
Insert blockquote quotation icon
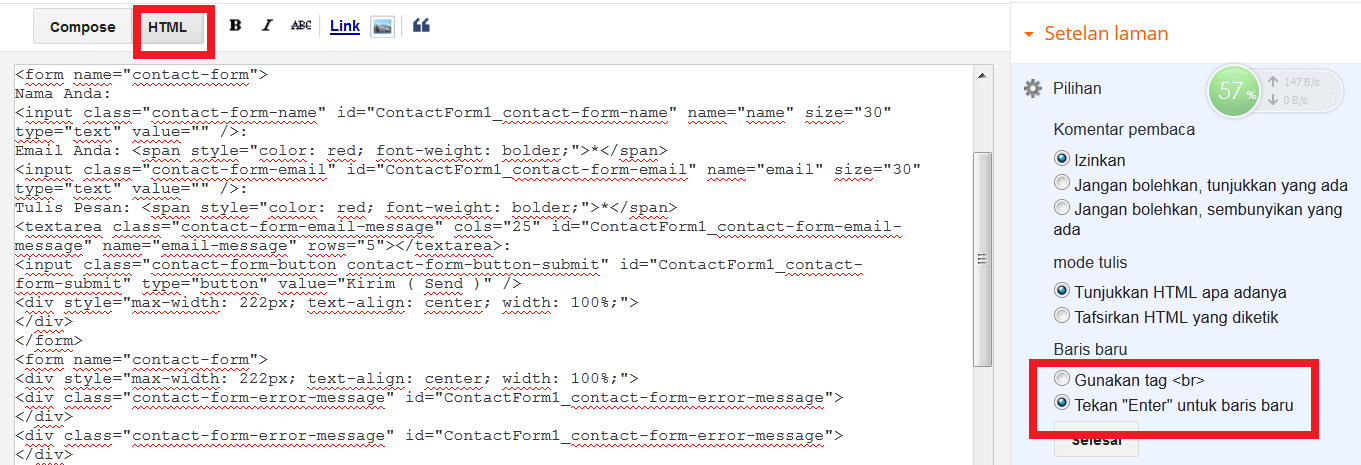coord(421,26)
